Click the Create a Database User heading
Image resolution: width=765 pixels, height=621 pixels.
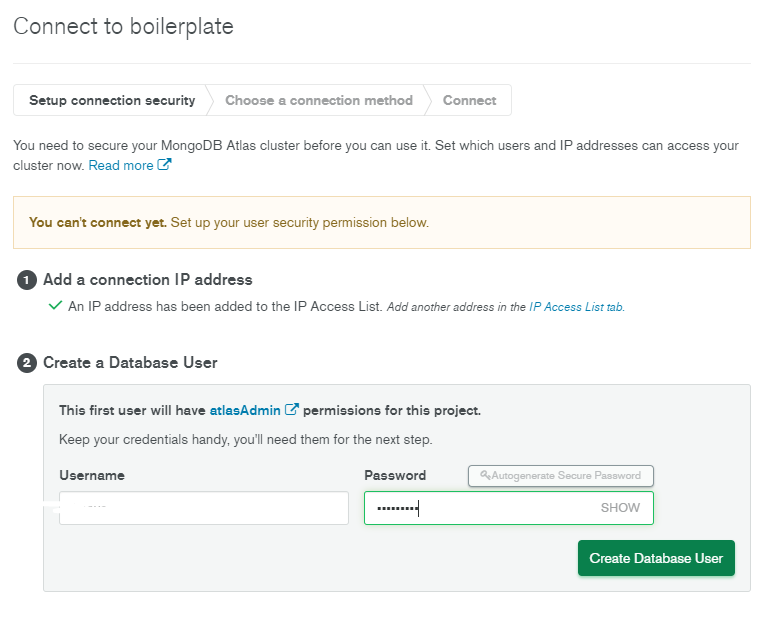pos(130,363)
